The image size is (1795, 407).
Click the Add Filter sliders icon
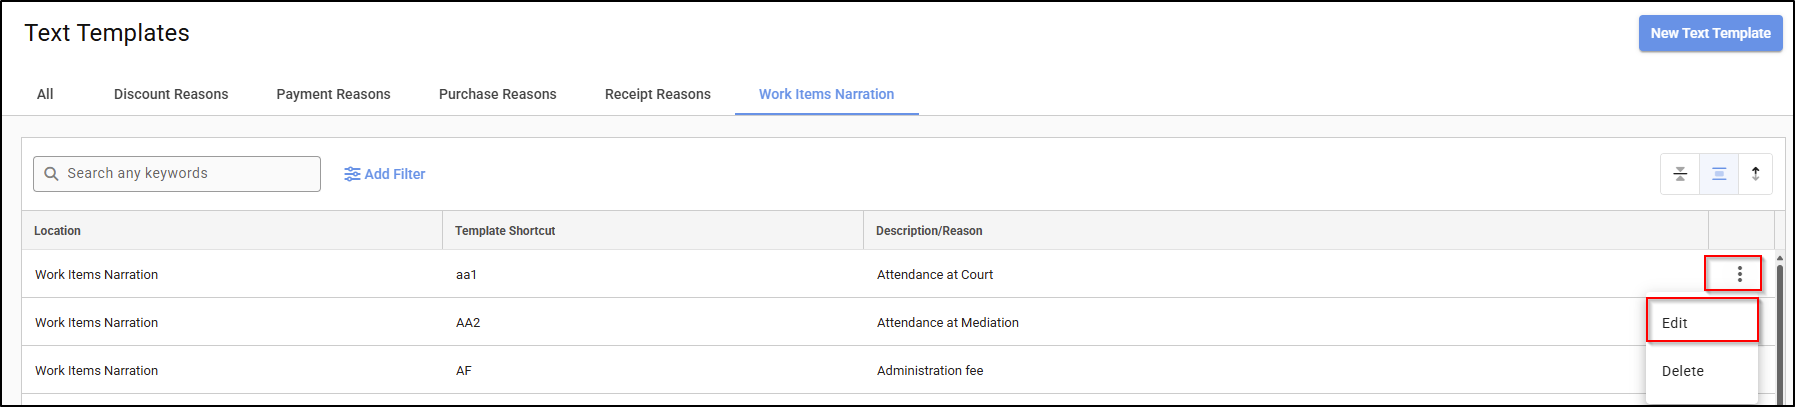pyautogui.click(x=352, y=174)
